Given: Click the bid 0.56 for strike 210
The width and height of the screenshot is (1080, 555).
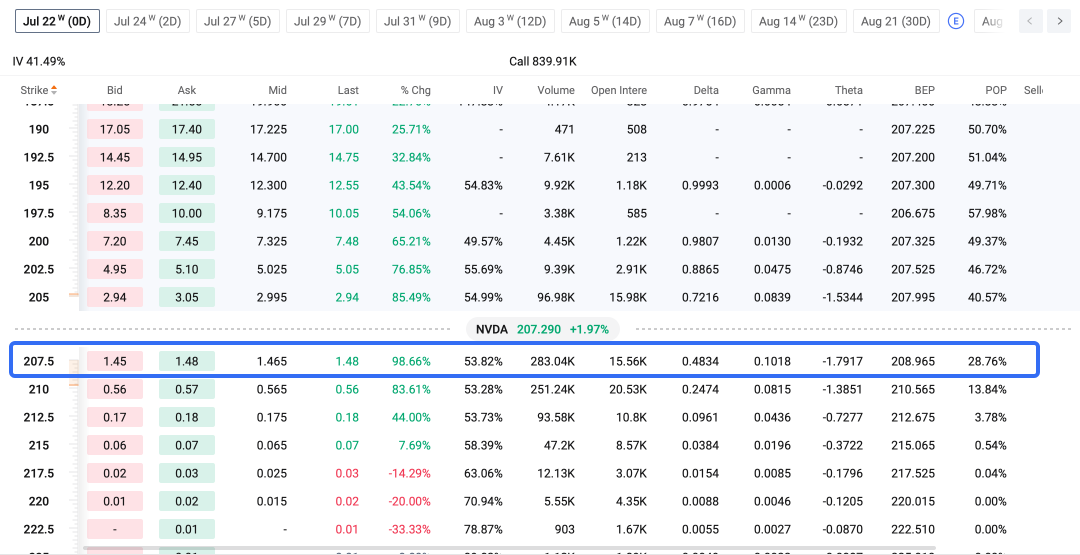Looking at the screenshot, I should coord(115,389).
